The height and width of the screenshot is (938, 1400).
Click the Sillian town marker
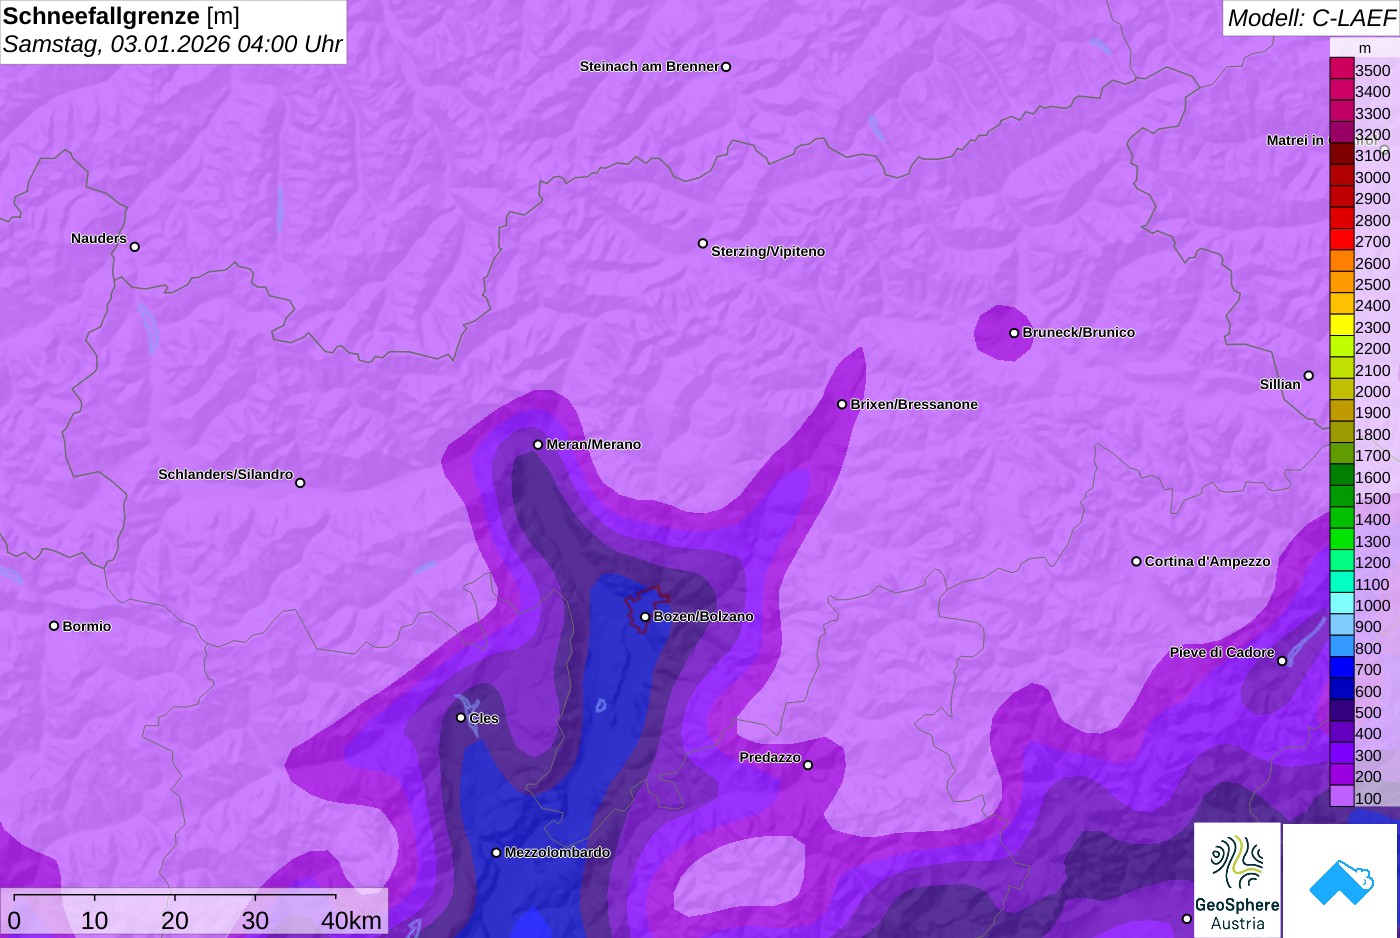pyautogui.click(x=1308, y=376)
